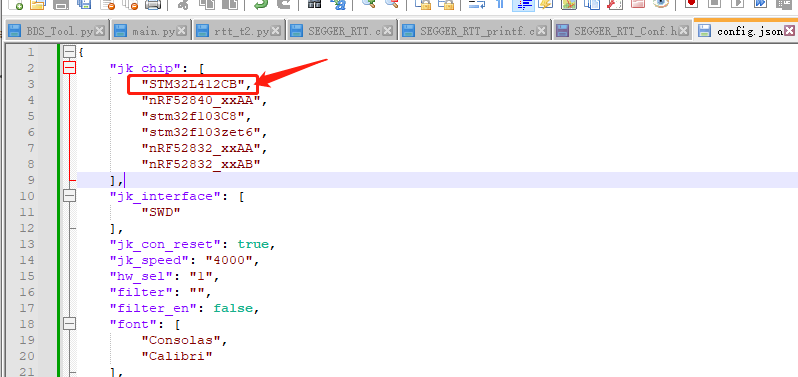Toggle the file Monitoring eye icon

pos(661,4)
